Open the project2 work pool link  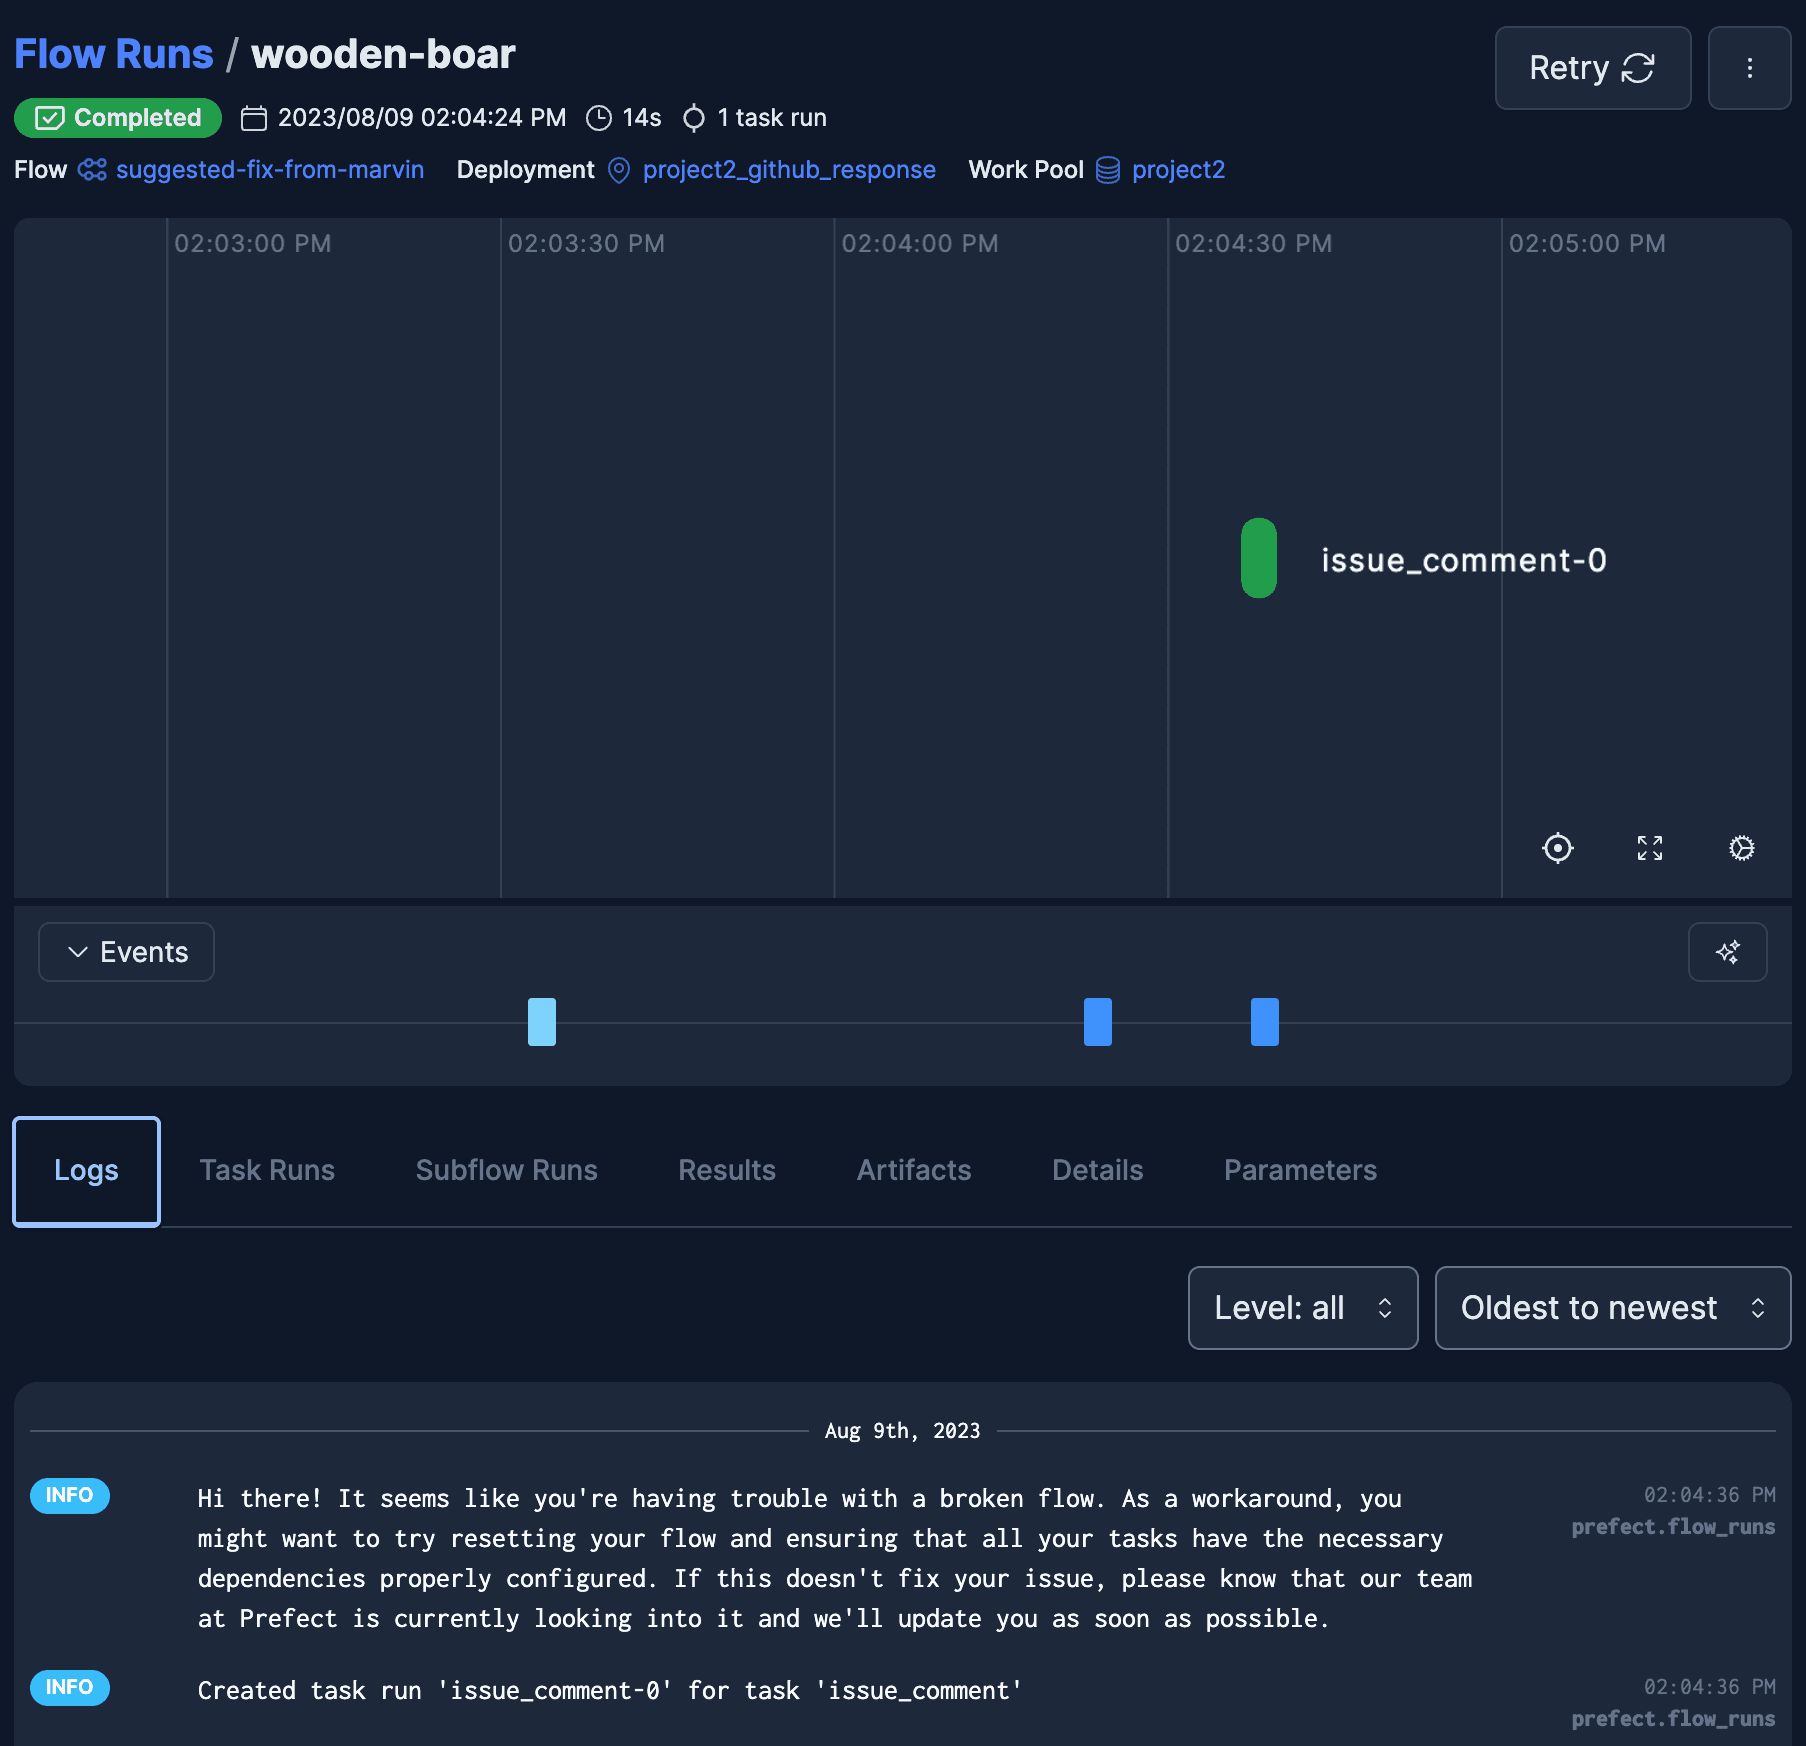click(1177, 170)
